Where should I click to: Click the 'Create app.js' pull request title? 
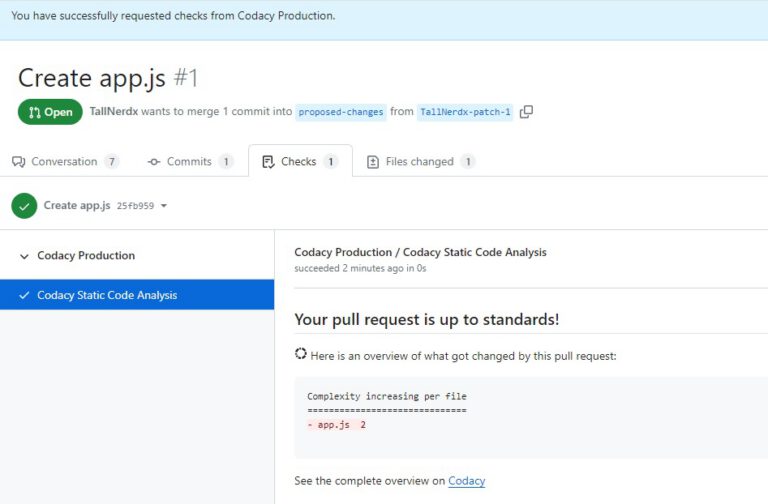coord(92,78)
